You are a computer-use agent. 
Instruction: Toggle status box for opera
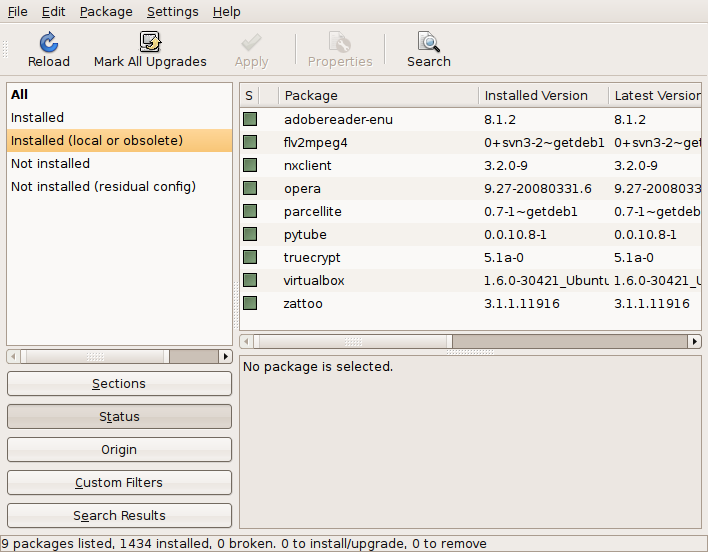click(x=250, y=188)
